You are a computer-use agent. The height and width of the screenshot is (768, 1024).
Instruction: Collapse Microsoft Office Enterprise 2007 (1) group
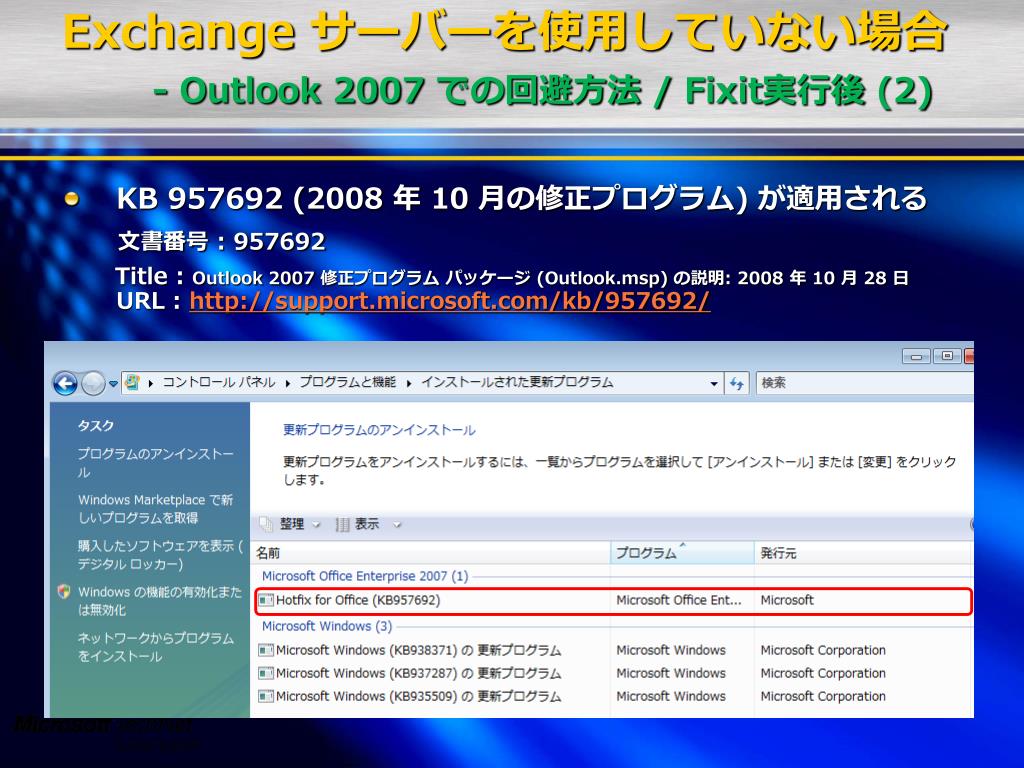[365, 577]
